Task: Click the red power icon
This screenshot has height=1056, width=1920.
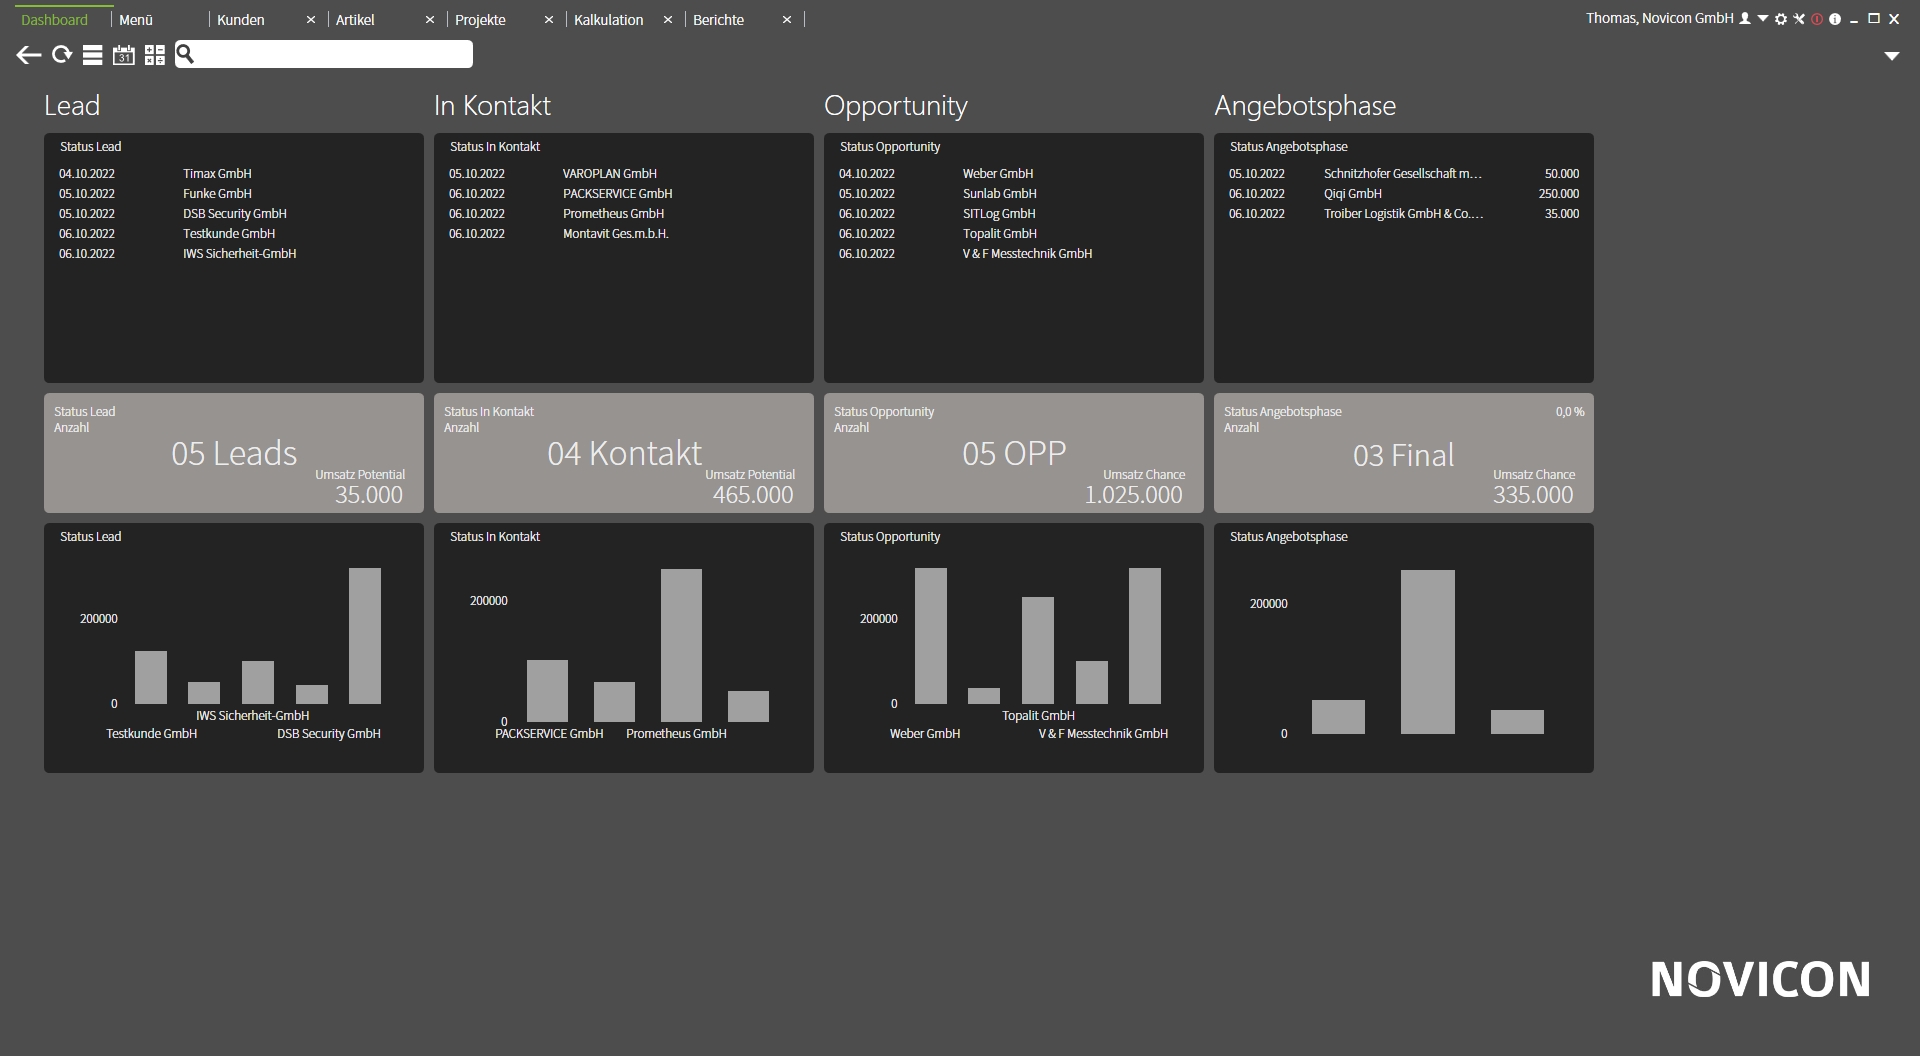Action: click(x=1817, y=19)
